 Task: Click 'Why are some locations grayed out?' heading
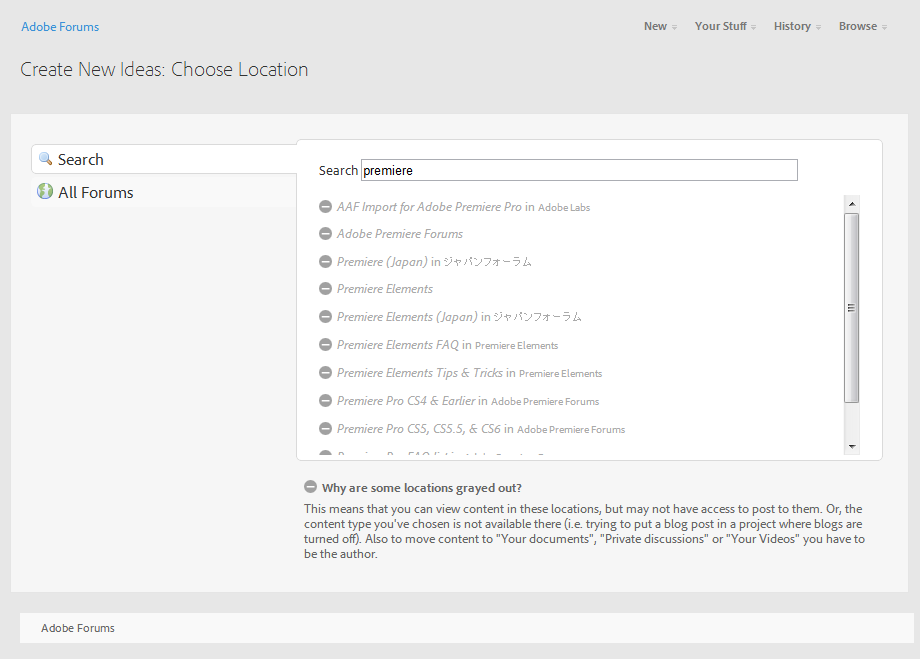421,488
